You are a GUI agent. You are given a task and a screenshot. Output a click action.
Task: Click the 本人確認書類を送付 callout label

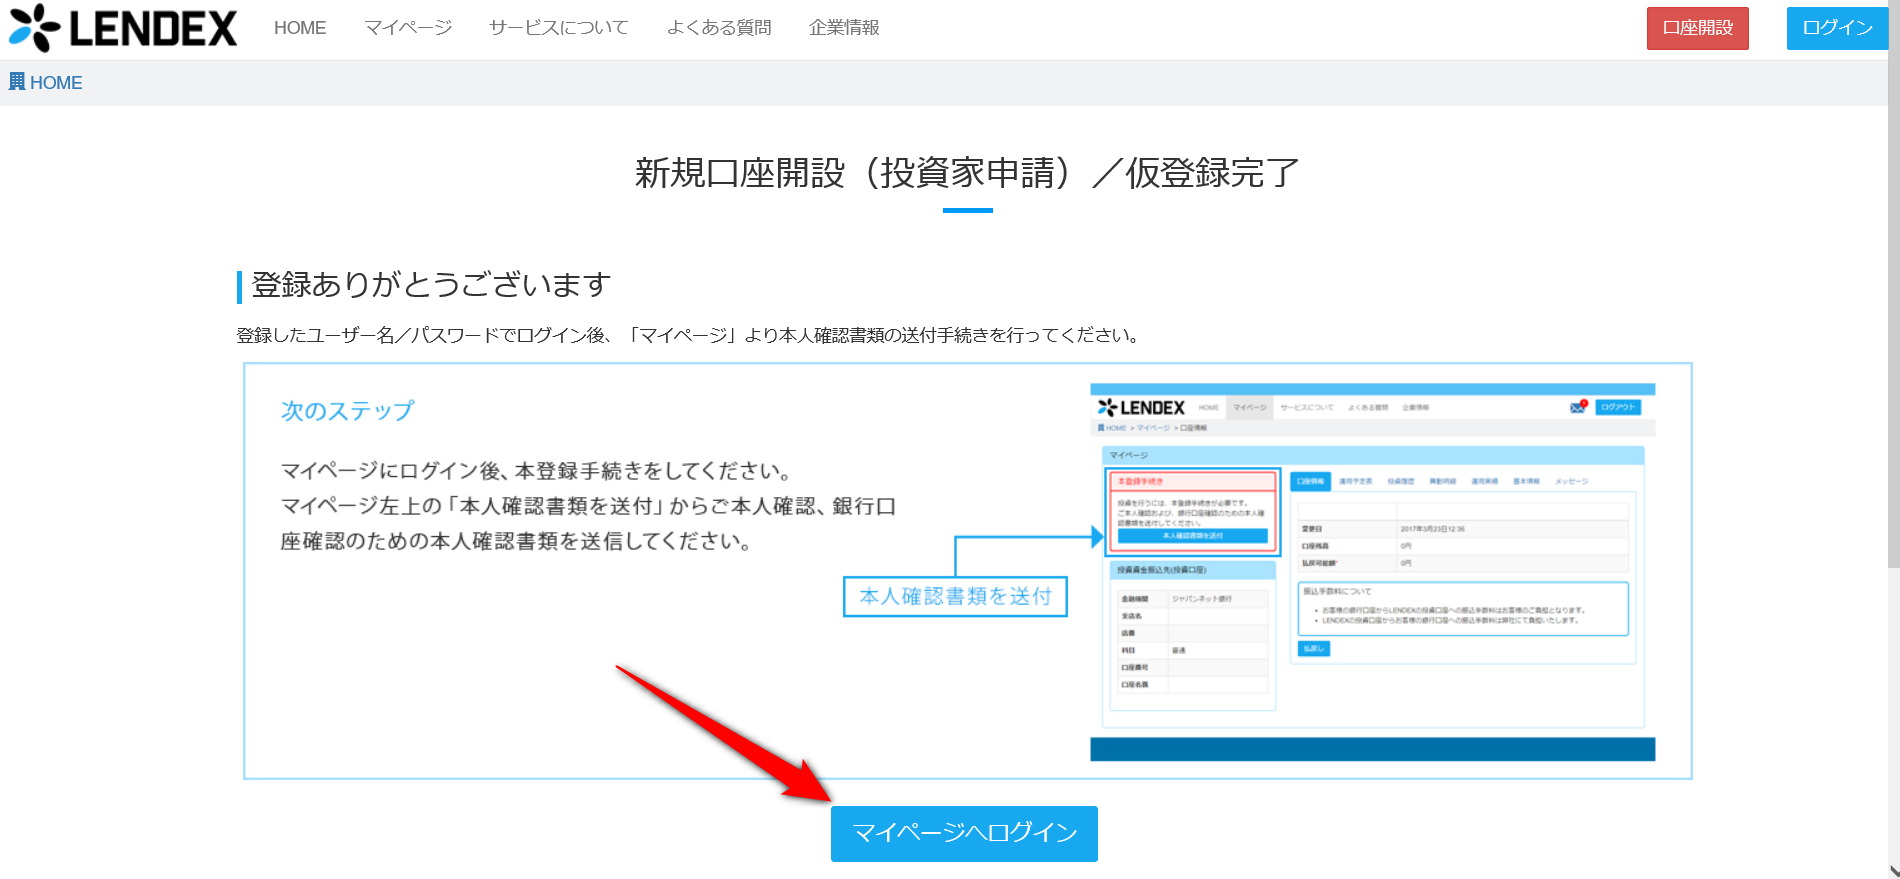[x=955, y=597]
